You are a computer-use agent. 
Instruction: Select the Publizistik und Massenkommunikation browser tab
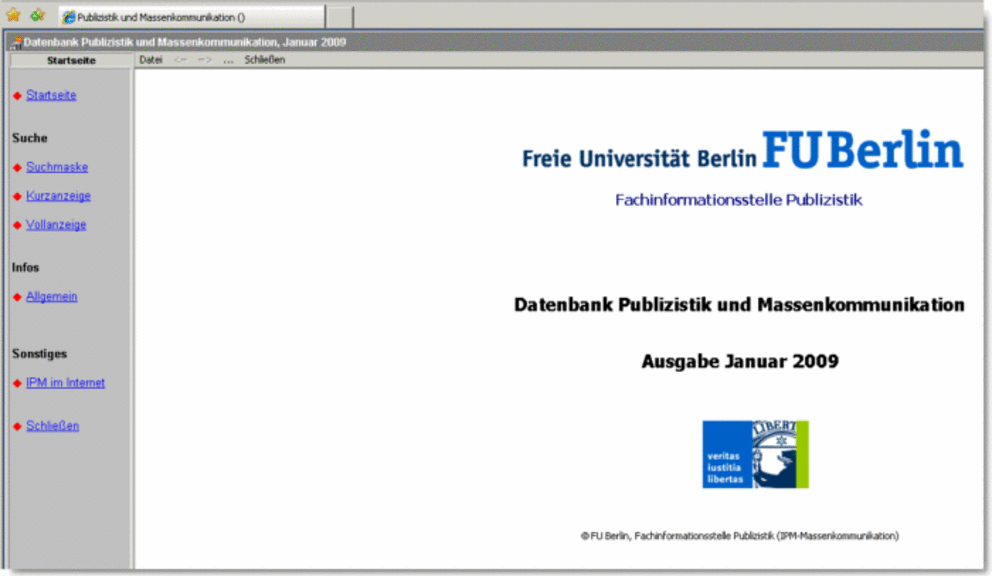(x=192, y=17)
